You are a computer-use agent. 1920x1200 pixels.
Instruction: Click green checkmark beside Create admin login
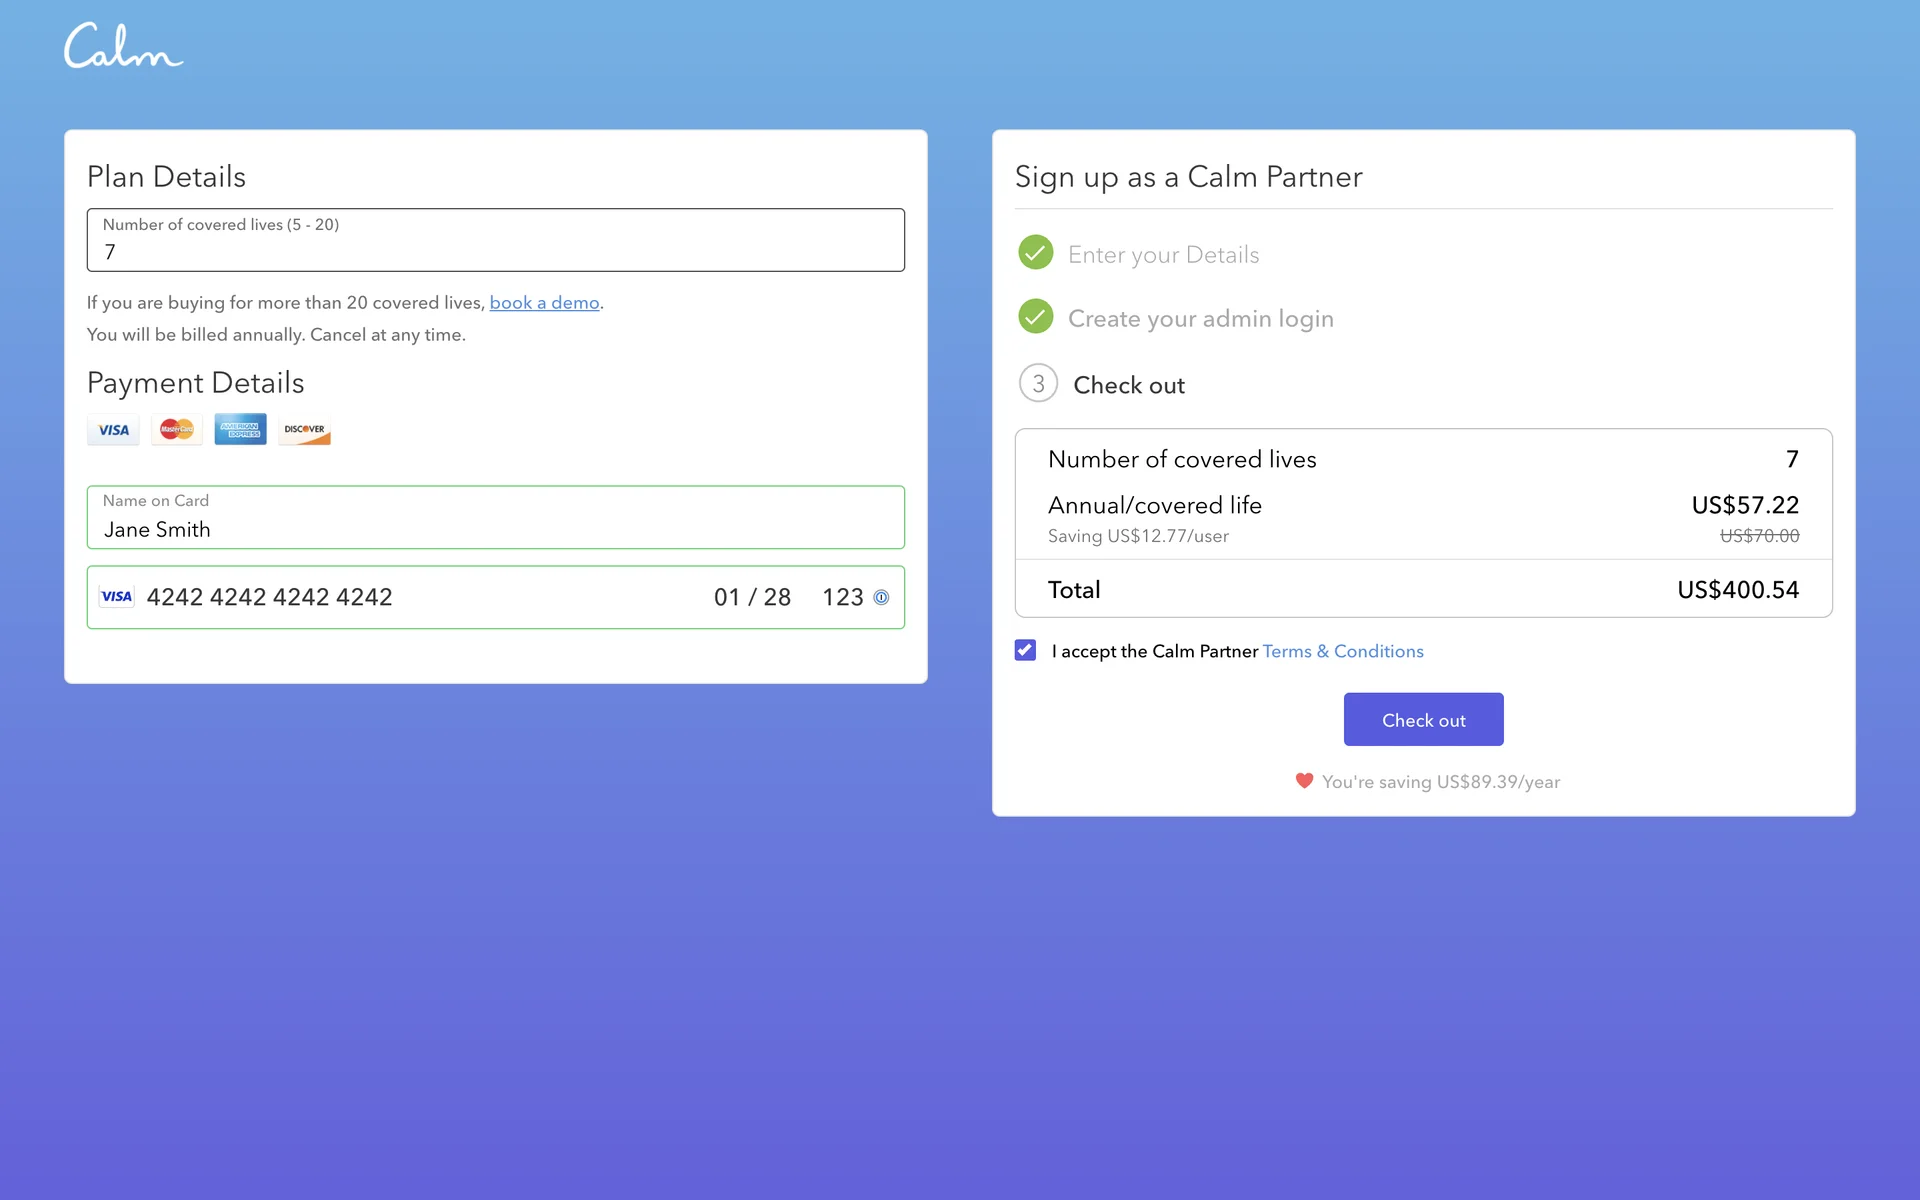pyautogui.click(x=1036, y=317)
